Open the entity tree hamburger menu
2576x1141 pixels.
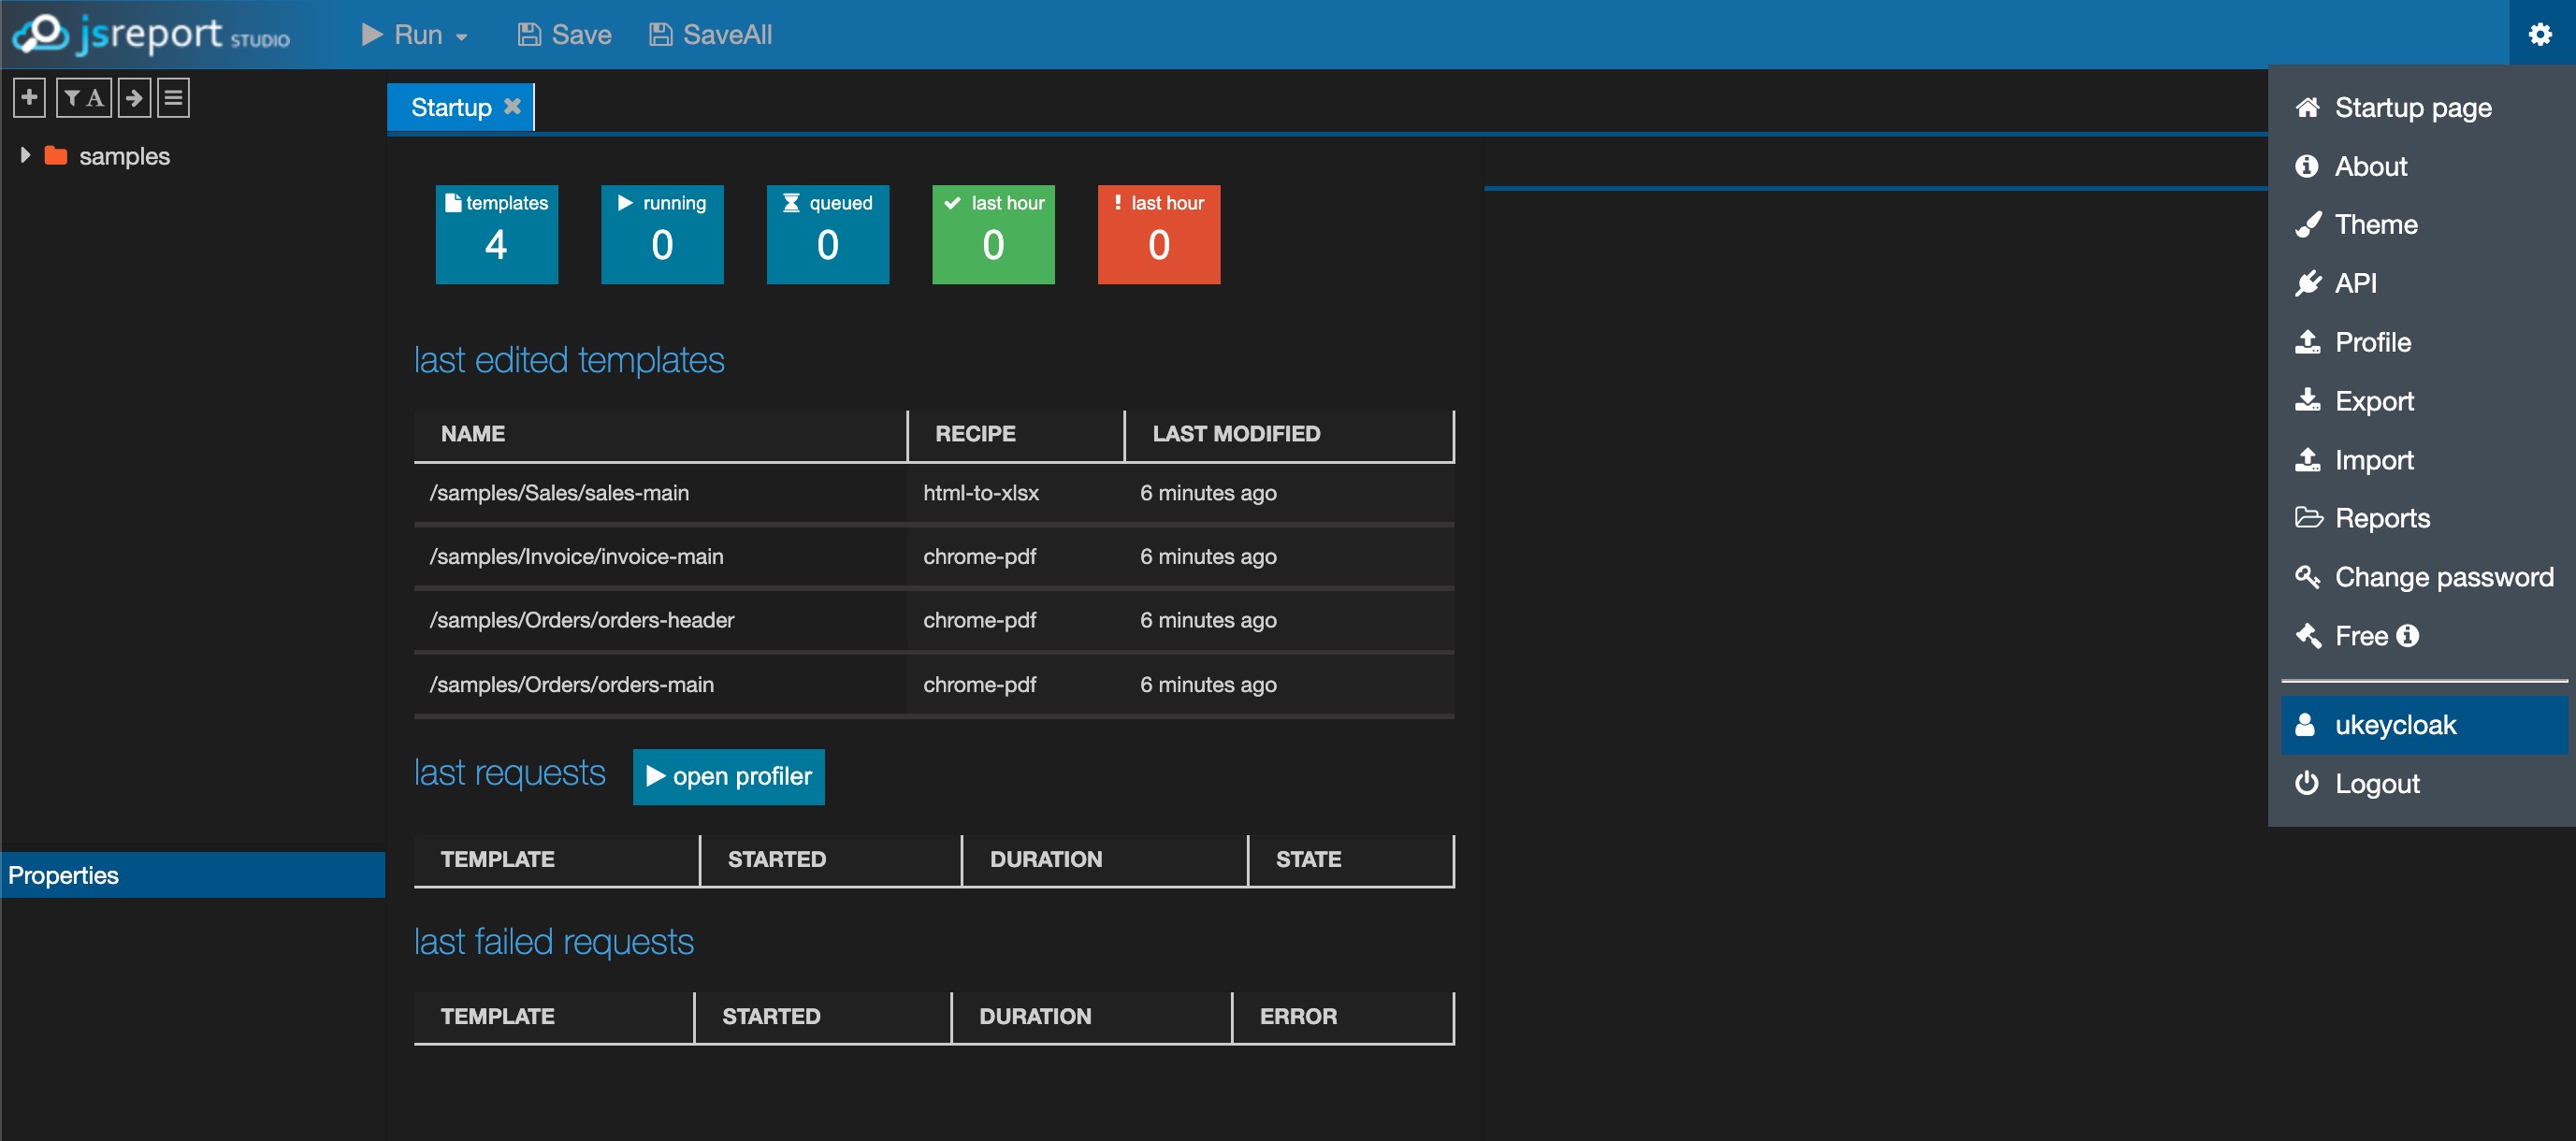click(173, 98)
